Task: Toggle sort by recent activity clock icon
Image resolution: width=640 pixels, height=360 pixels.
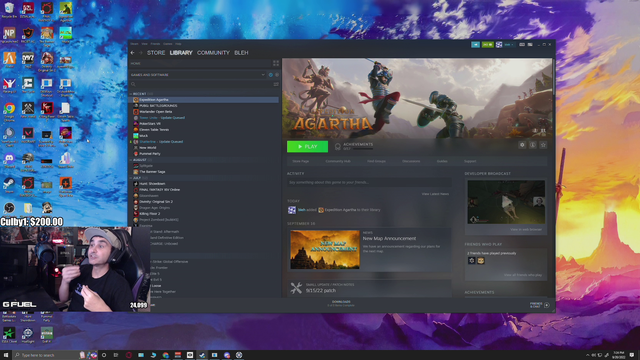Action: [271, 75]
